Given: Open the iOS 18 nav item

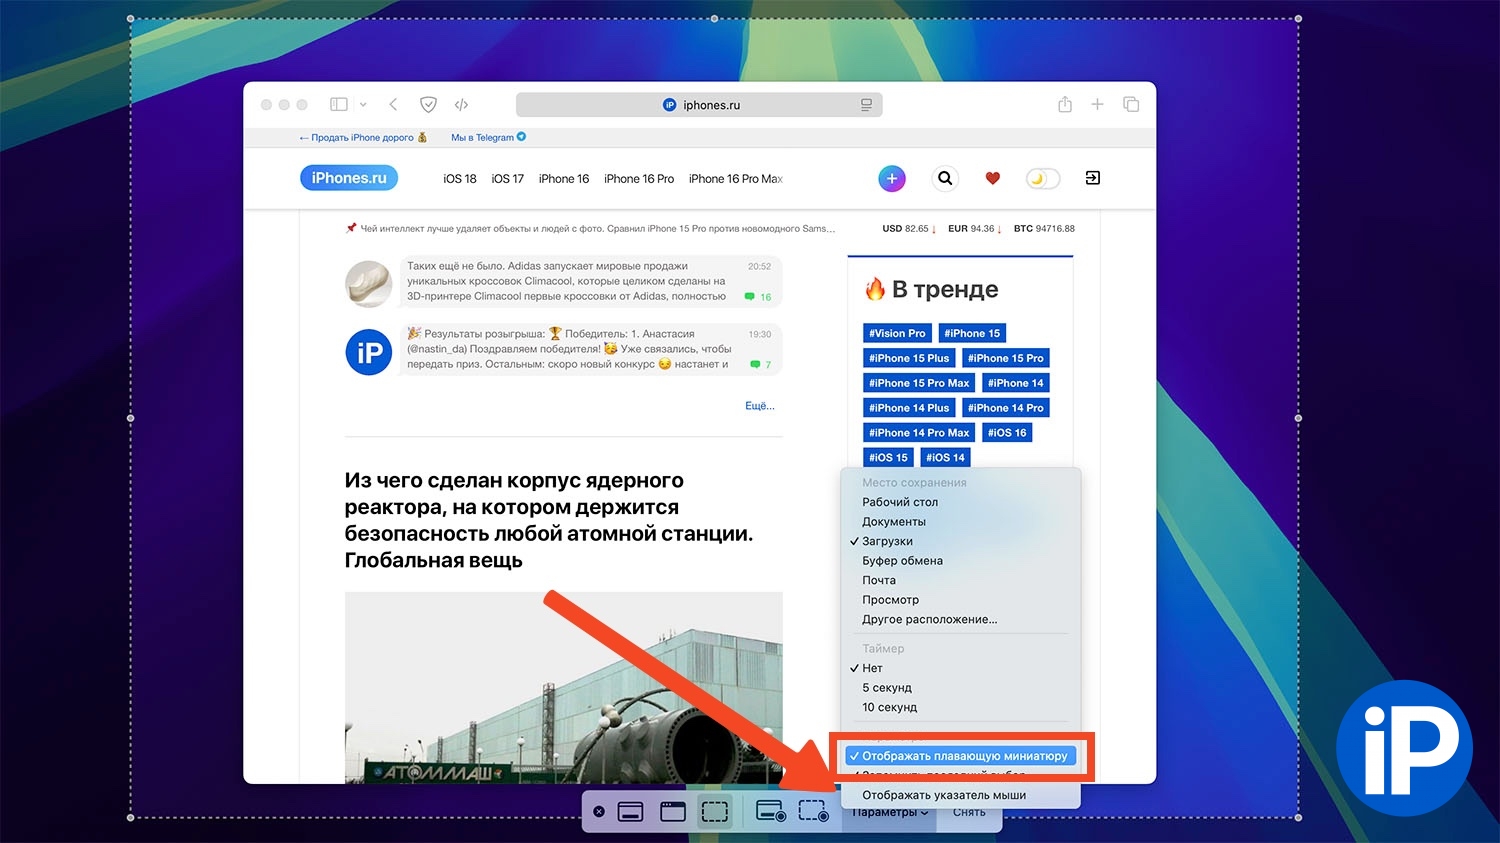Looking at the screenshot, I should pyautogui.click(x=460, y=179).
